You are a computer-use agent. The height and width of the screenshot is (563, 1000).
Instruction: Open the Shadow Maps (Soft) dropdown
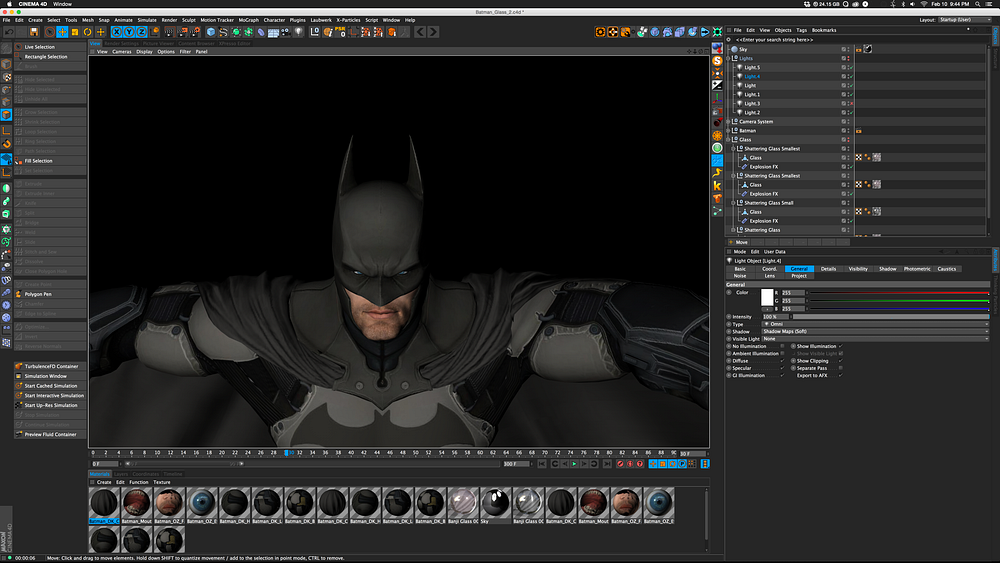[x=875, y=332]
